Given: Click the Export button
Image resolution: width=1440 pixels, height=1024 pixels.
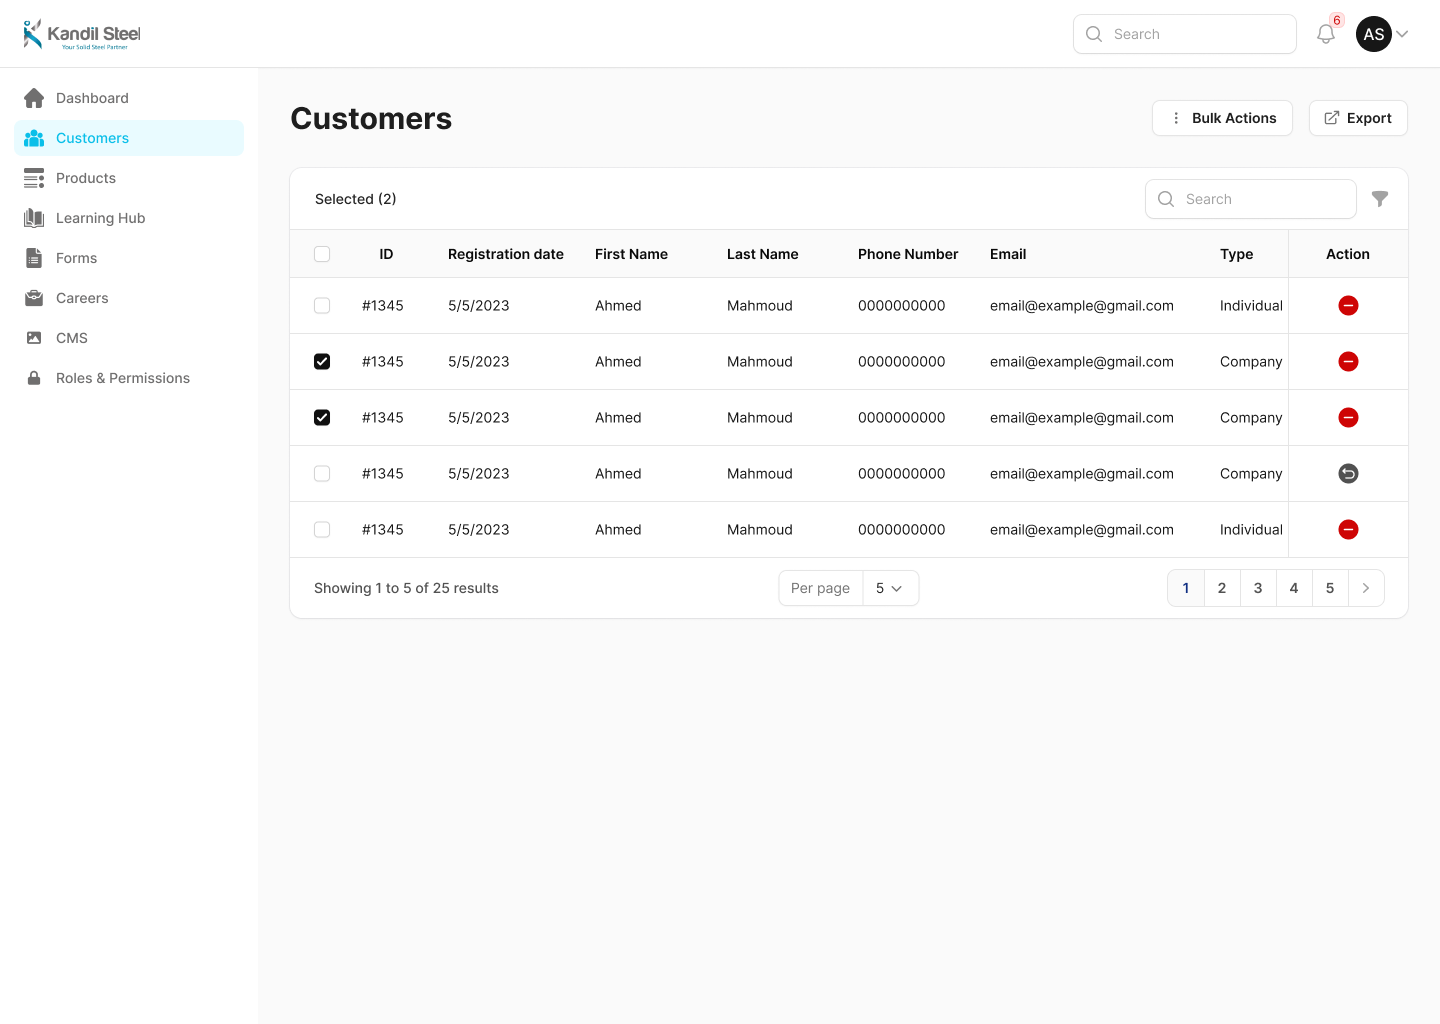Looking at the screenshot, I should pos(1358,118).
